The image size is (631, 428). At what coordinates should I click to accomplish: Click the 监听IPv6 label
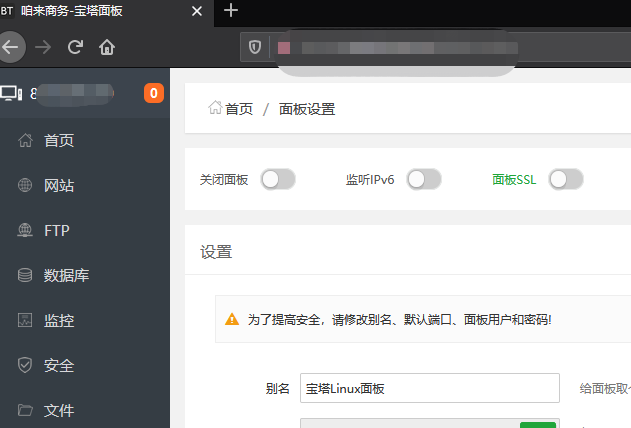[370, 179]
